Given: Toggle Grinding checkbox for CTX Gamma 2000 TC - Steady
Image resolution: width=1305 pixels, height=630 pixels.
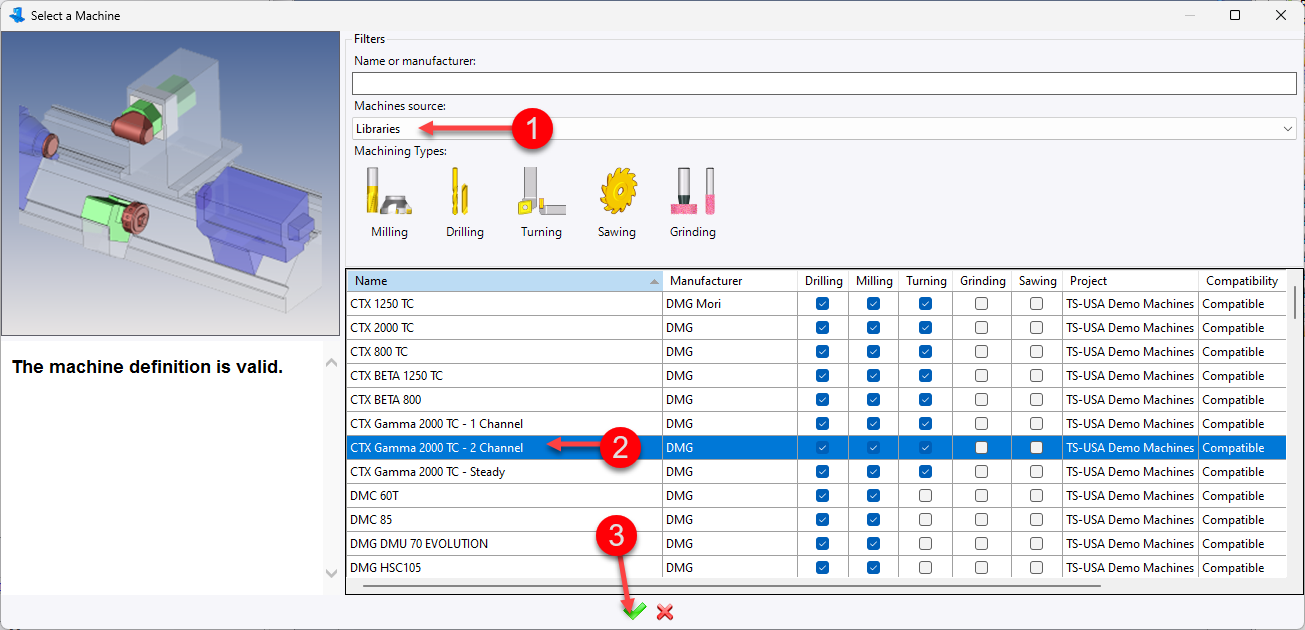Looking at the screenshot, I should coord(981,472).
